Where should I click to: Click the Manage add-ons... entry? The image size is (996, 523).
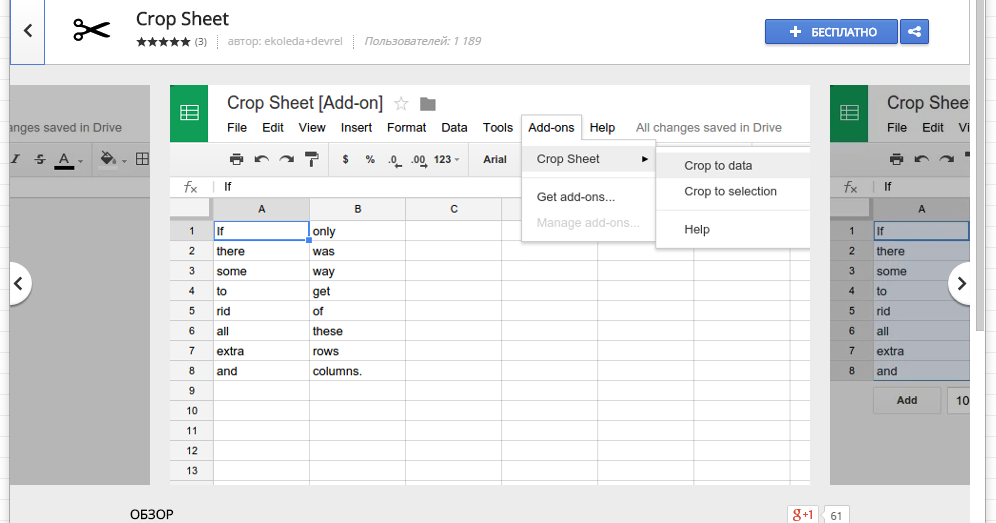pyautogui.click(x=588, y=222)
